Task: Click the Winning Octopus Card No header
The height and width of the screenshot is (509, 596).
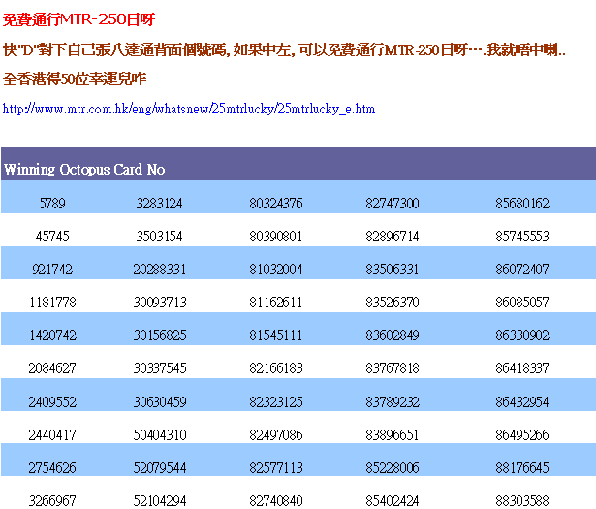Action: point(84,170)
